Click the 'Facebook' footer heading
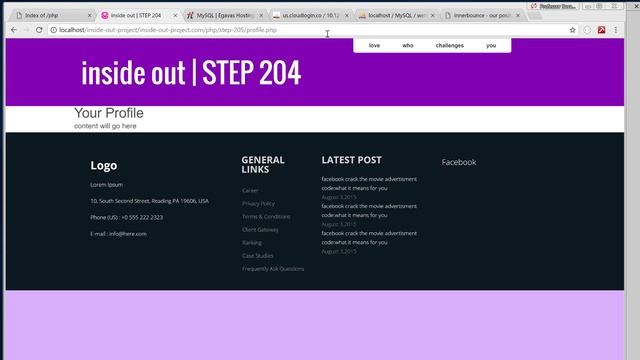 click(459, 162)
